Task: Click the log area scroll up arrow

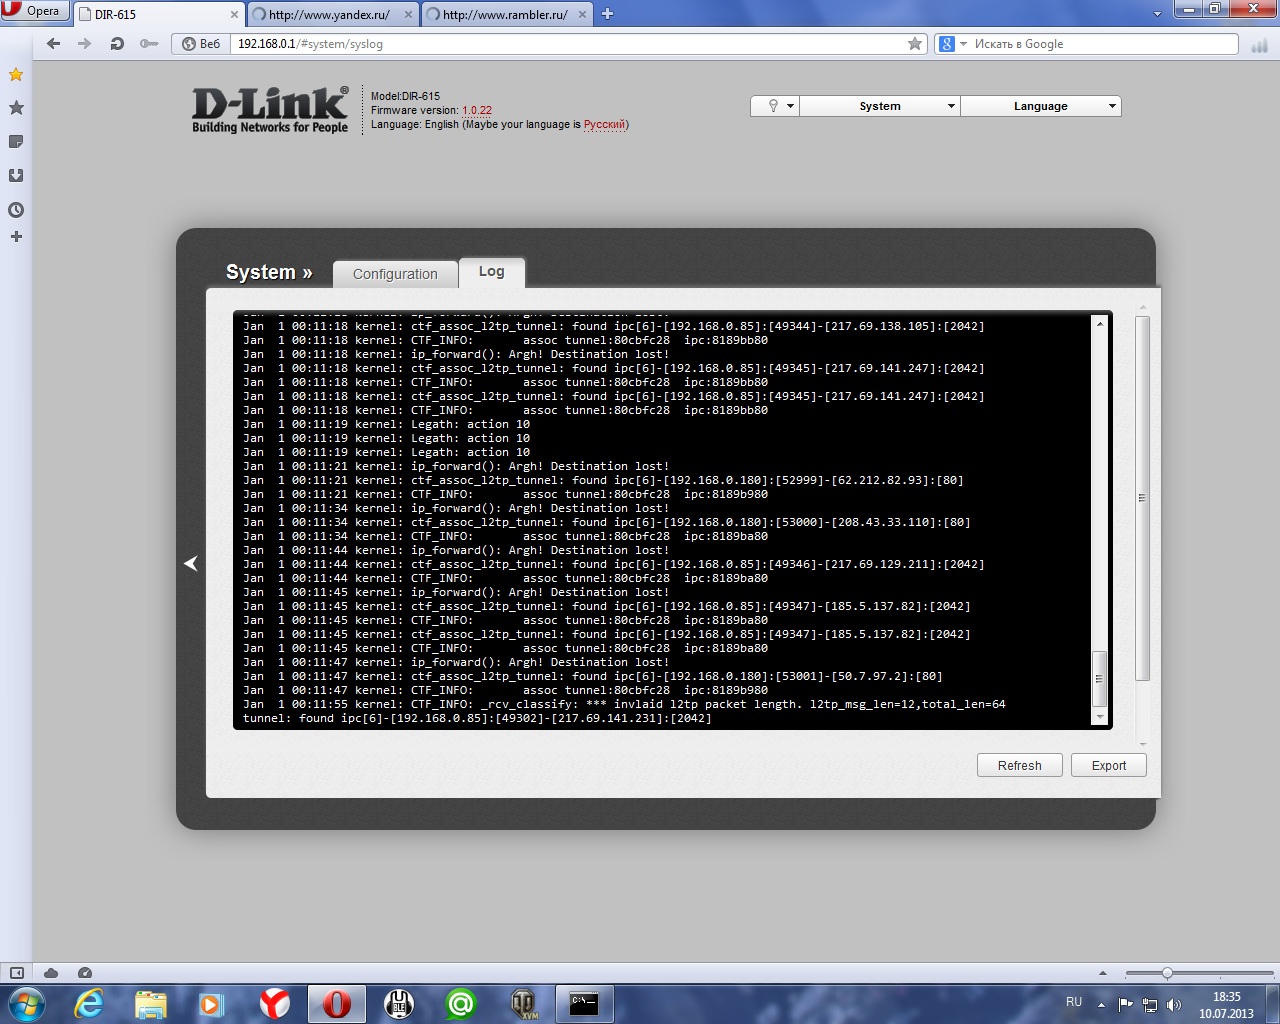Action: pos(1100,324)
